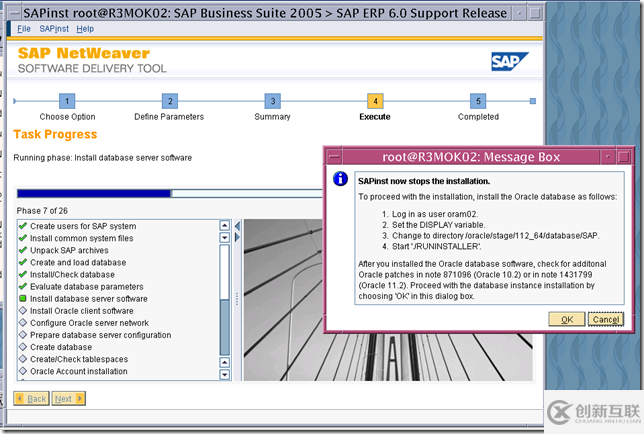
Task: Click scroll up arrow at top of task list
Action: click(225, 225)
